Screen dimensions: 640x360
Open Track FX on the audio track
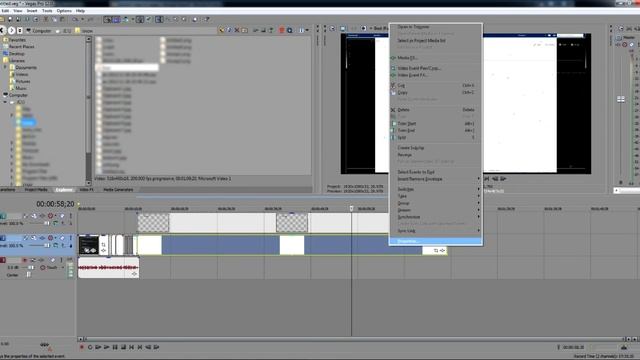(42, 260)
